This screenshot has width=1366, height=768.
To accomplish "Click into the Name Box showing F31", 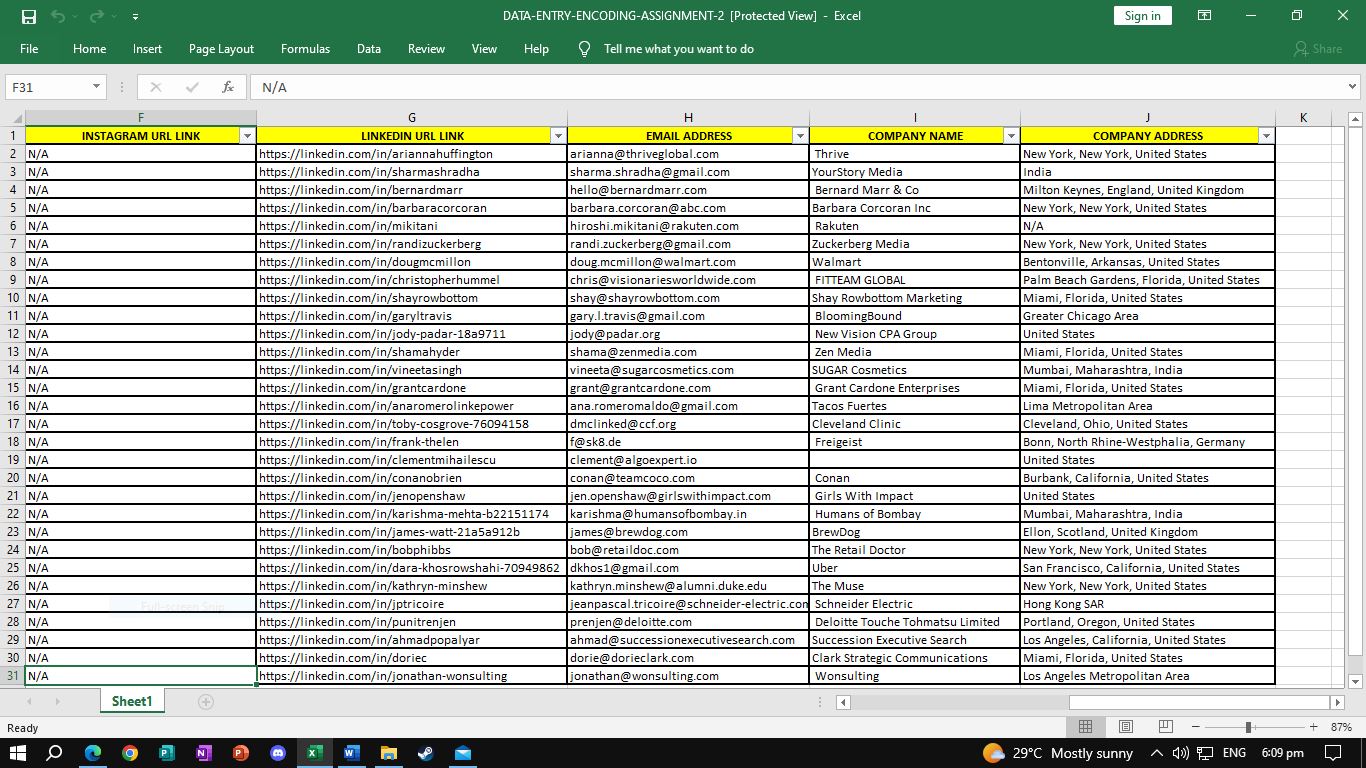I will [x=48, y=87].
